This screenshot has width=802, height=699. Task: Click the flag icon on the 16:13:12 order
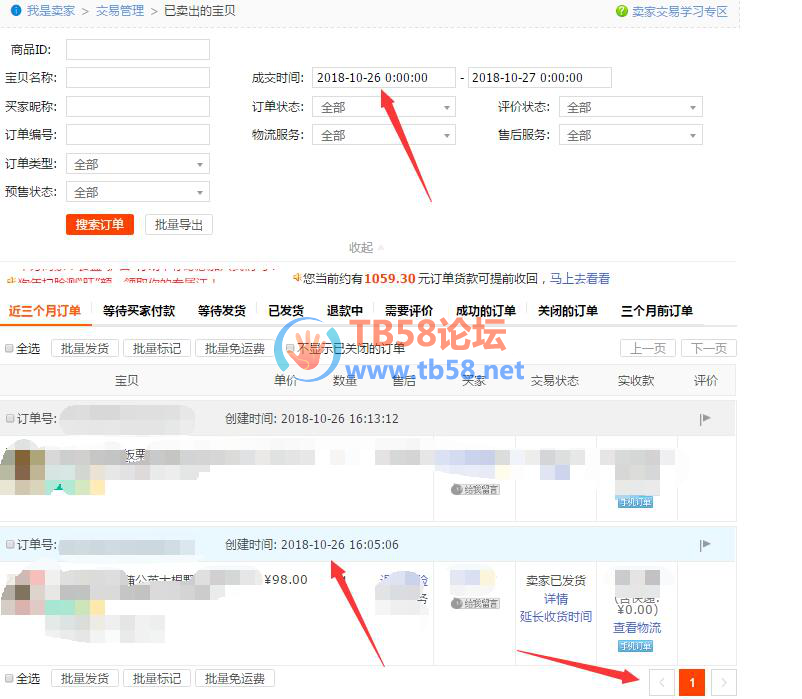point(705,419)
